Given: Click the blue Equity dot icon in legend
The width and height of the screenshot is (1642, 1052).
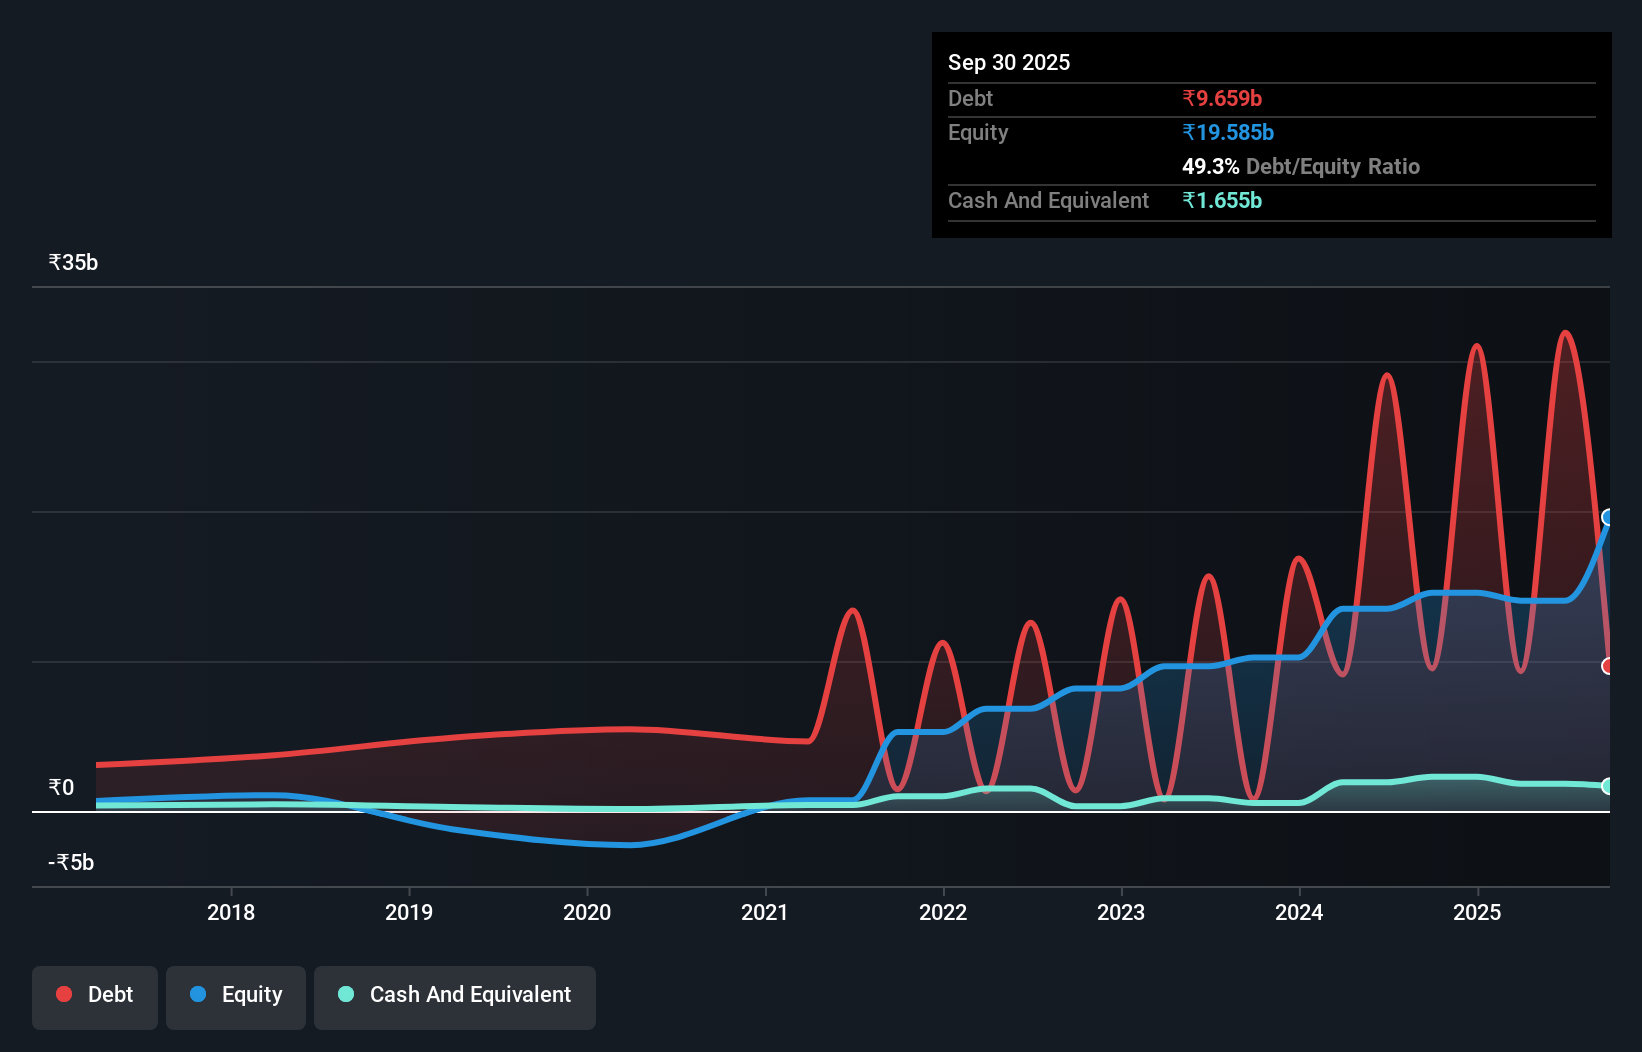Looking at the screenshot, I should pyautogui.click(x=197, y=994).
